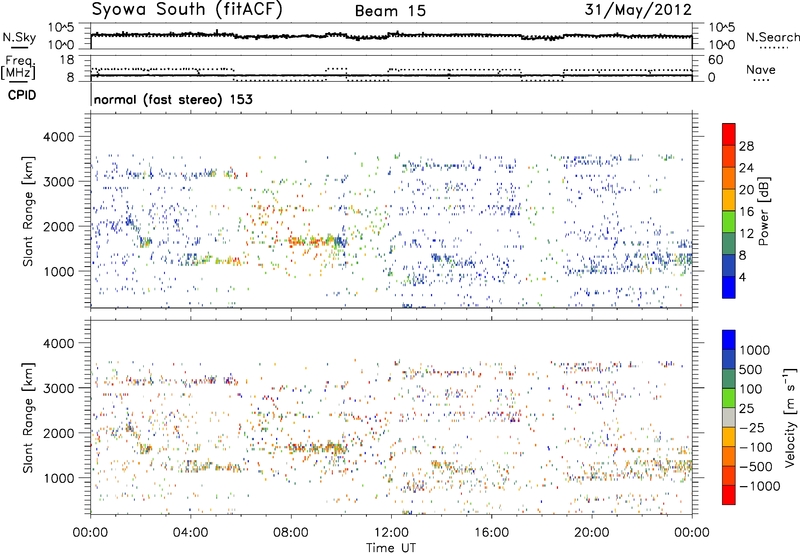This screenshot has width=800, height=554.
Task: Click the '4' power colorbar value
Action: coord(743,277)
